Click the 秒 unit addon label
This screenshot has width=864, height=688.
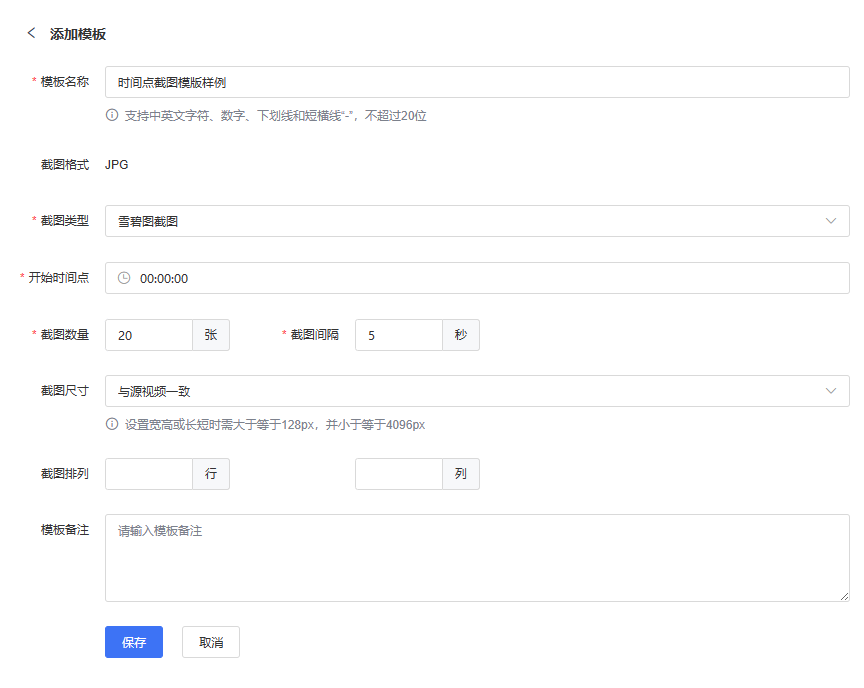(461, 335)
